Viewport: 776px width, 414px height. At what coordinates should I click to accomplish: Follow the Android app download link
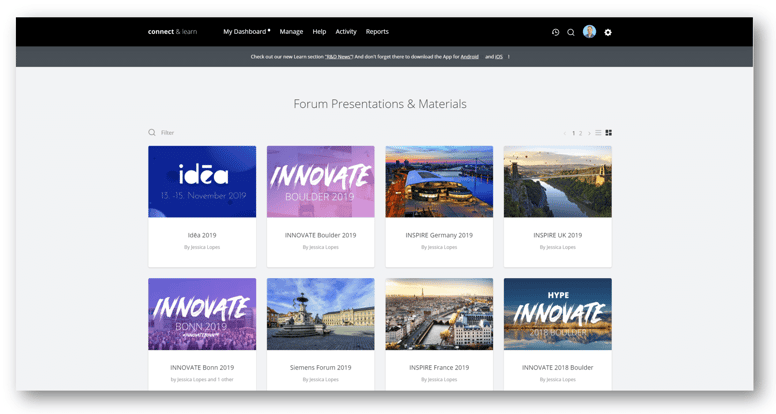pos(470,57)
